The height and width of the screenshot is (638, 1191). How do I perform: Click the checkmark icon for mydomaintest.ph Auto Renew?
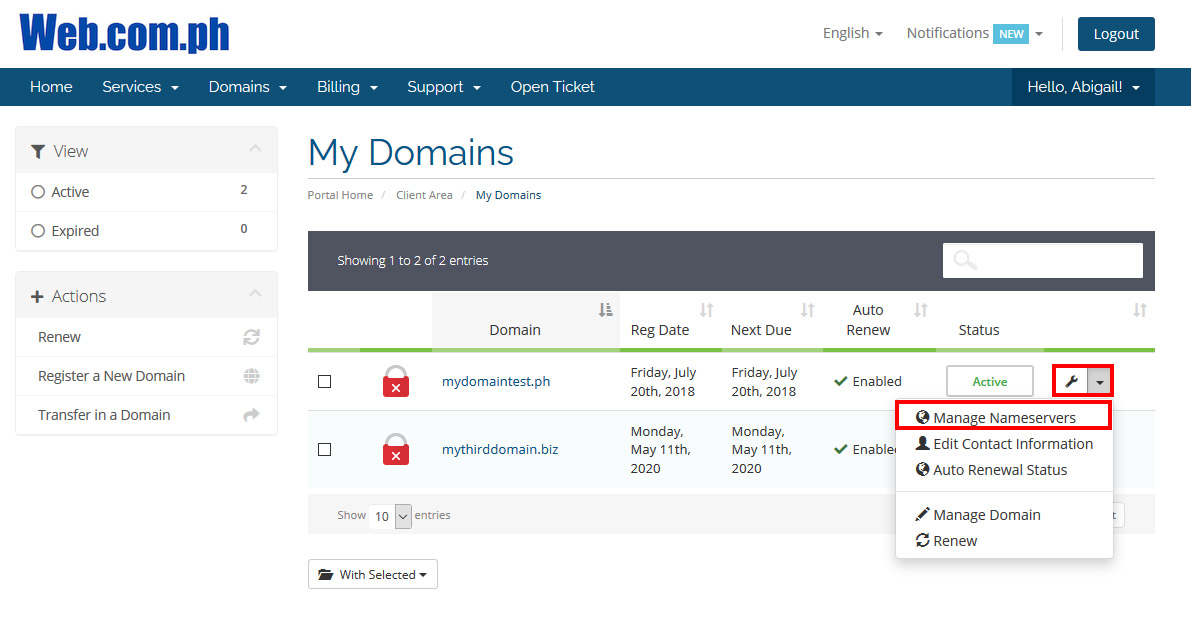click(x=841, y=381)
